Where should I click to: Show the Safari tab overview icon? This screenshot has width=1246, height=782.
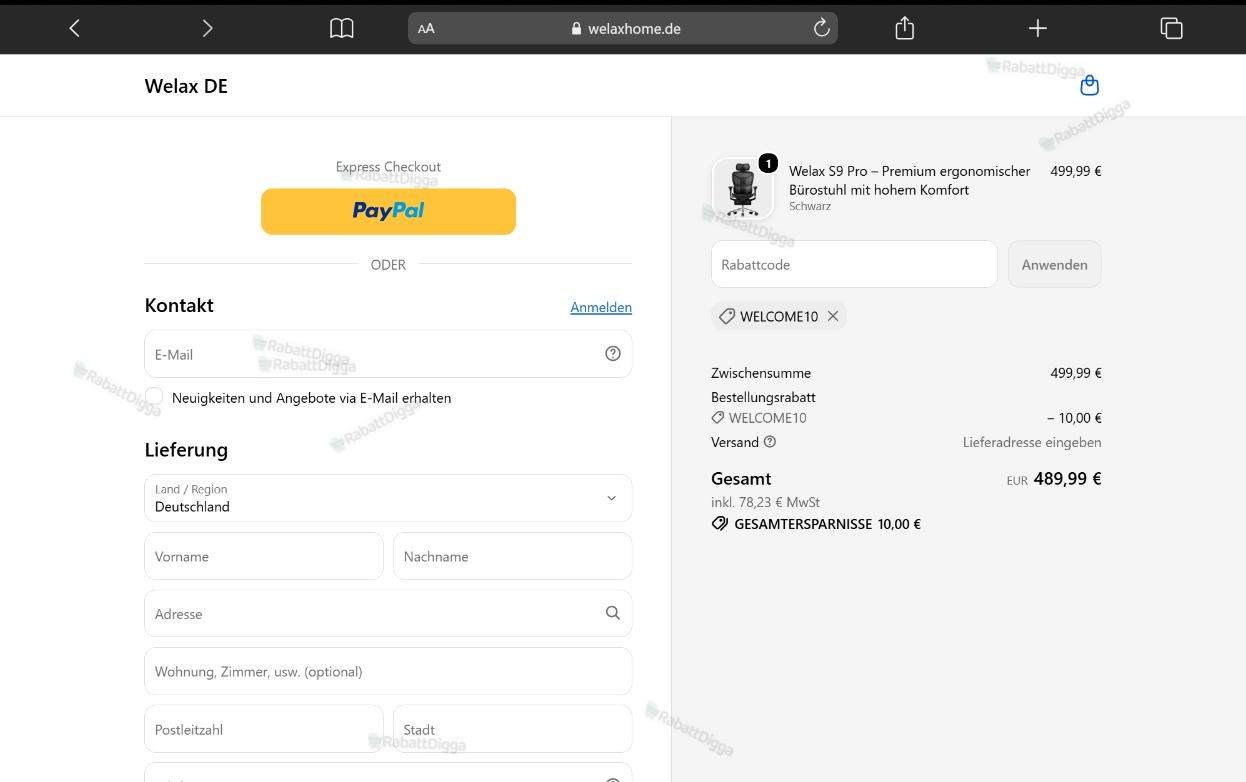tap(1171, 28)
